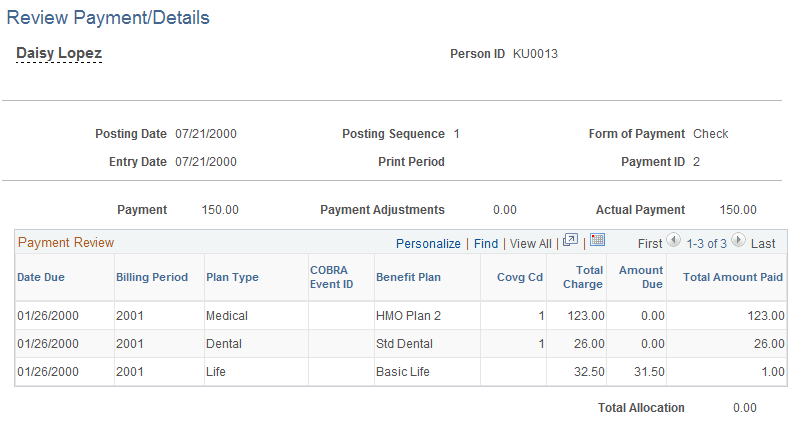The width and height of the screenshot is (796, 423).
Task: Select Medical plan type cell
Action: point(227,316)
